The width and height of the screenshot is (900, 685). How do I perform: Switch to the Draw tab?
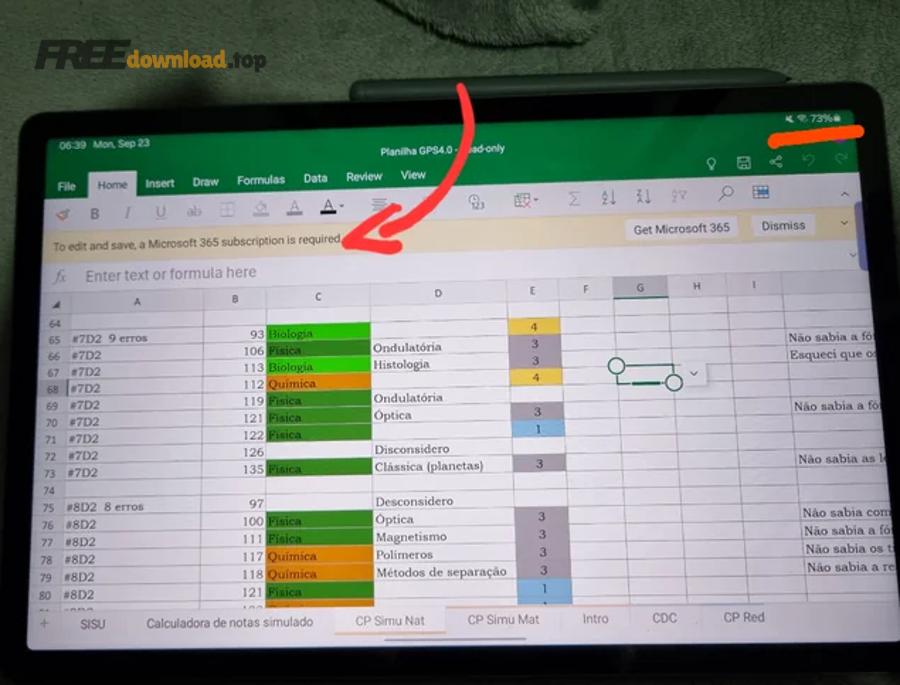pyautogui.click(x=205, y=181)
